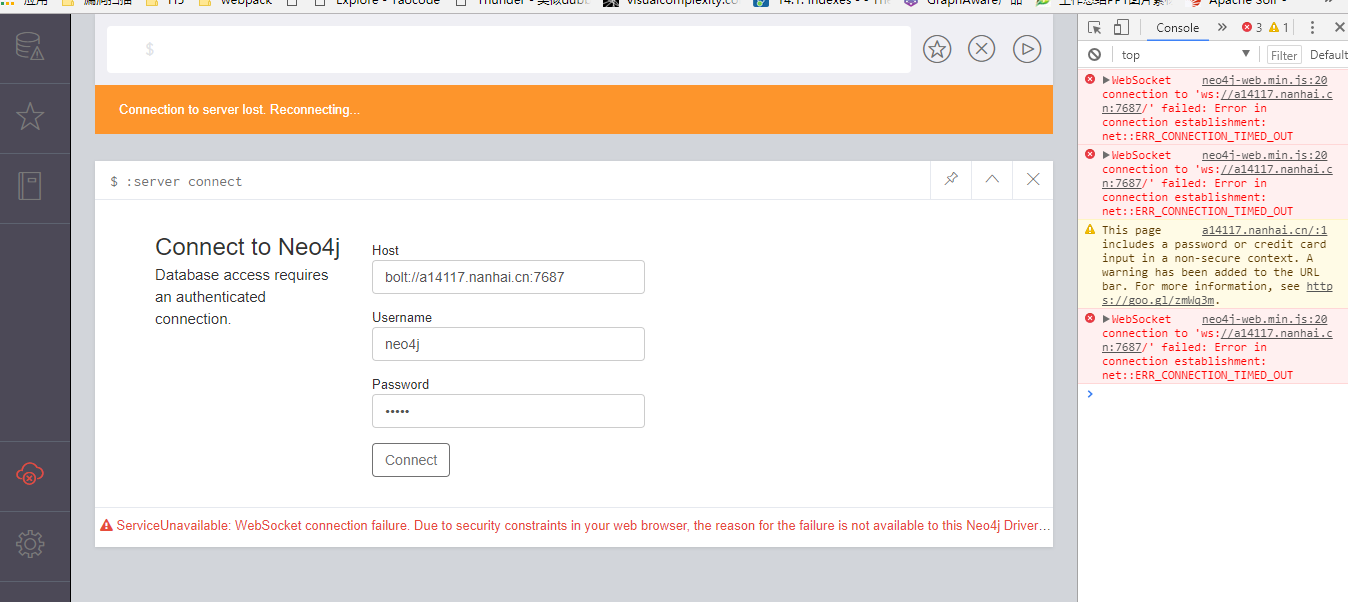Click the red error count 3
Viewport: 1348px width, 602px height.
1252,28
